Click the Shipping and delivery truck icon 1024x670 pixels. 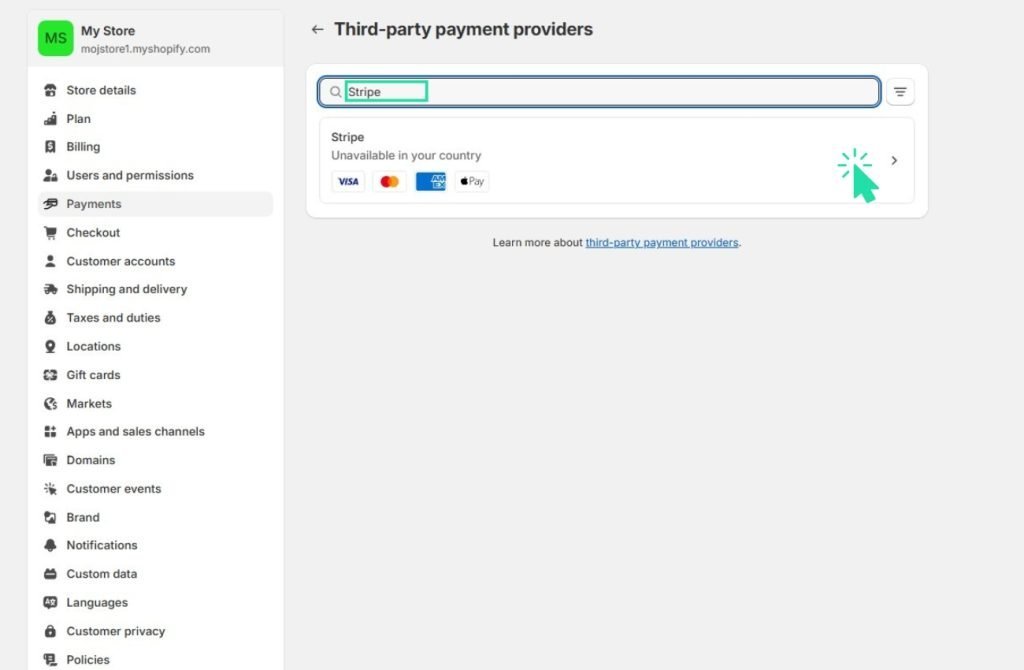coord(50,289)
